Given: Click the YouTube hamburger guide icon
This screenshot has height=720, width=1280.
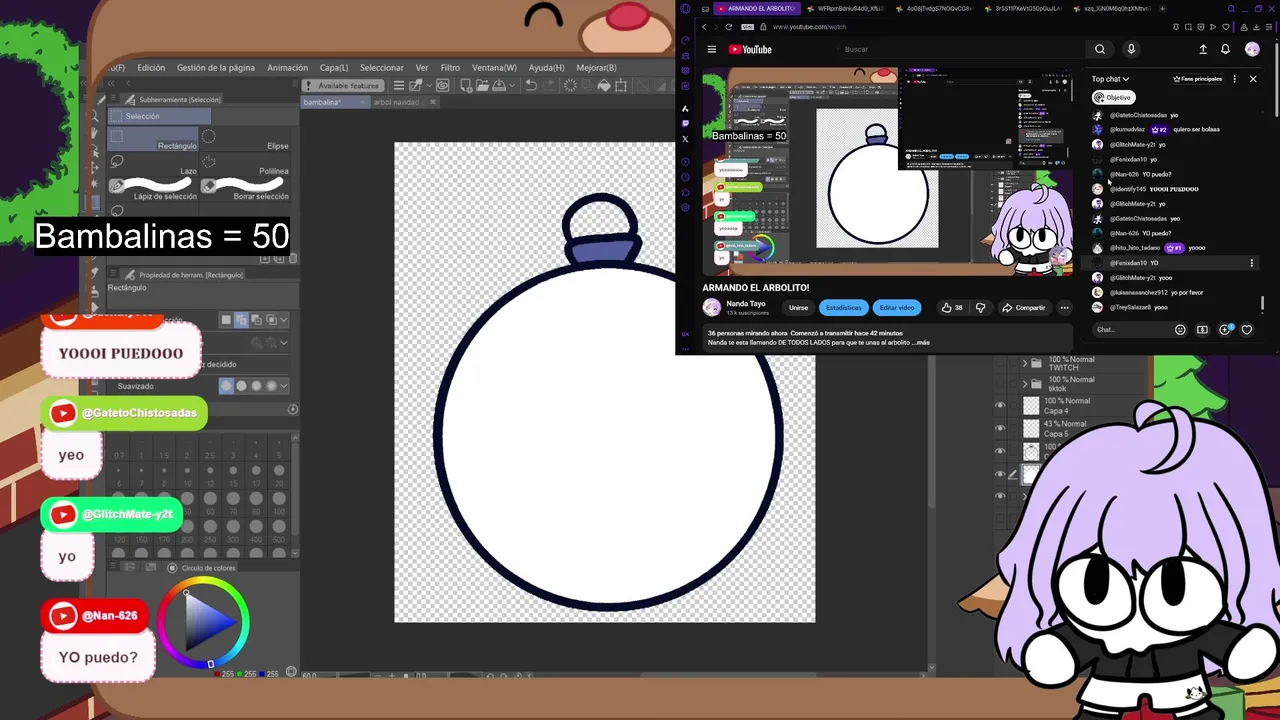Looking at the screenshot, I should (x=712, y=49).
